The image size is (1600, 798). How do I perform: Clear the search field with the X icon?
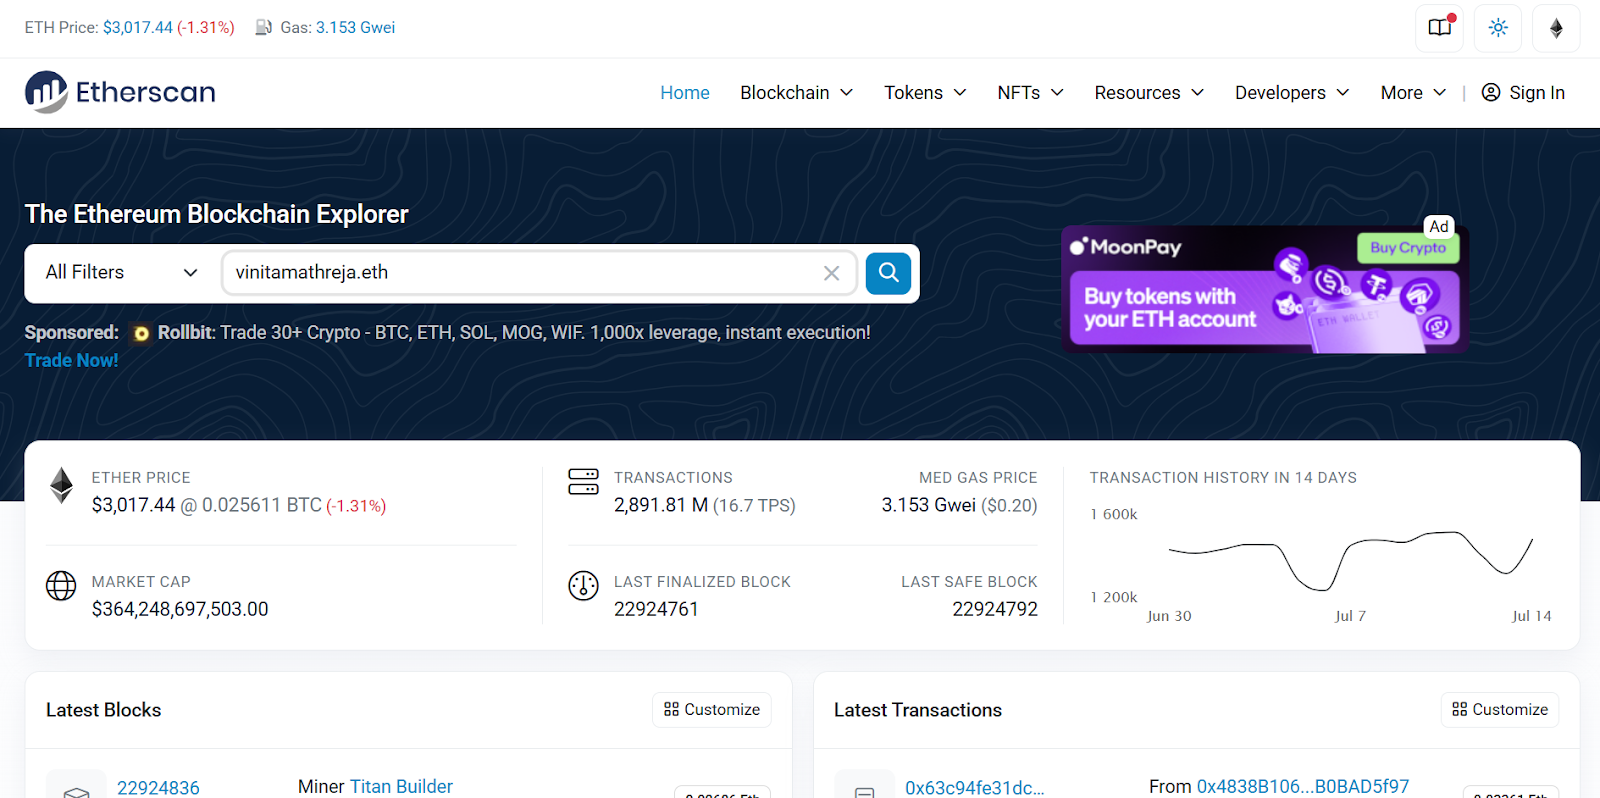[x=831, y=273]
